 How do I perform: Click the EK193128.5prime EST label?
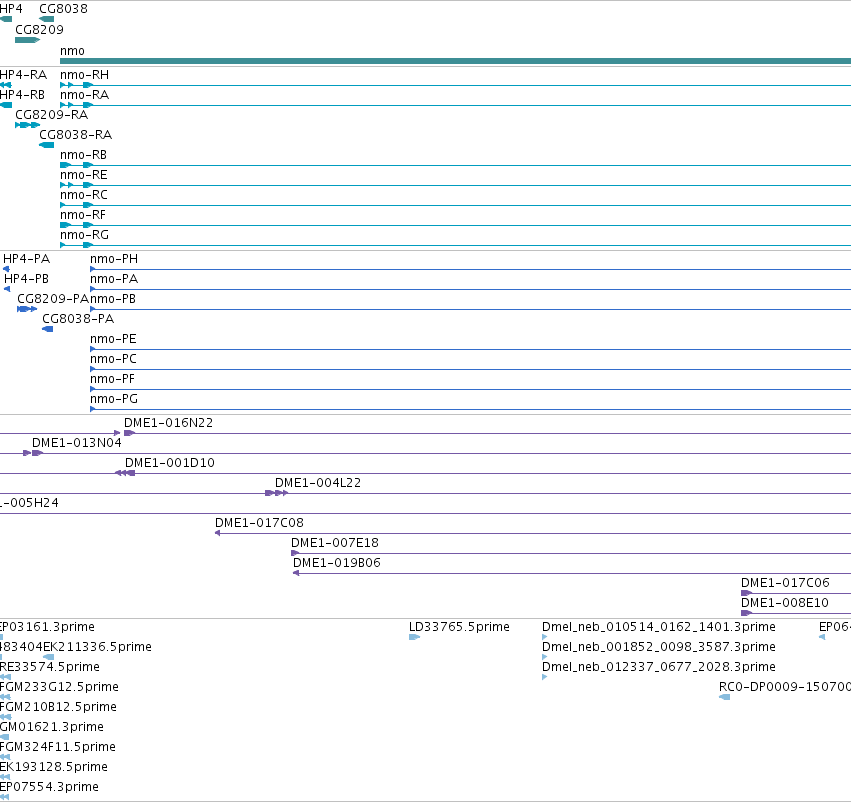(54, 767)
